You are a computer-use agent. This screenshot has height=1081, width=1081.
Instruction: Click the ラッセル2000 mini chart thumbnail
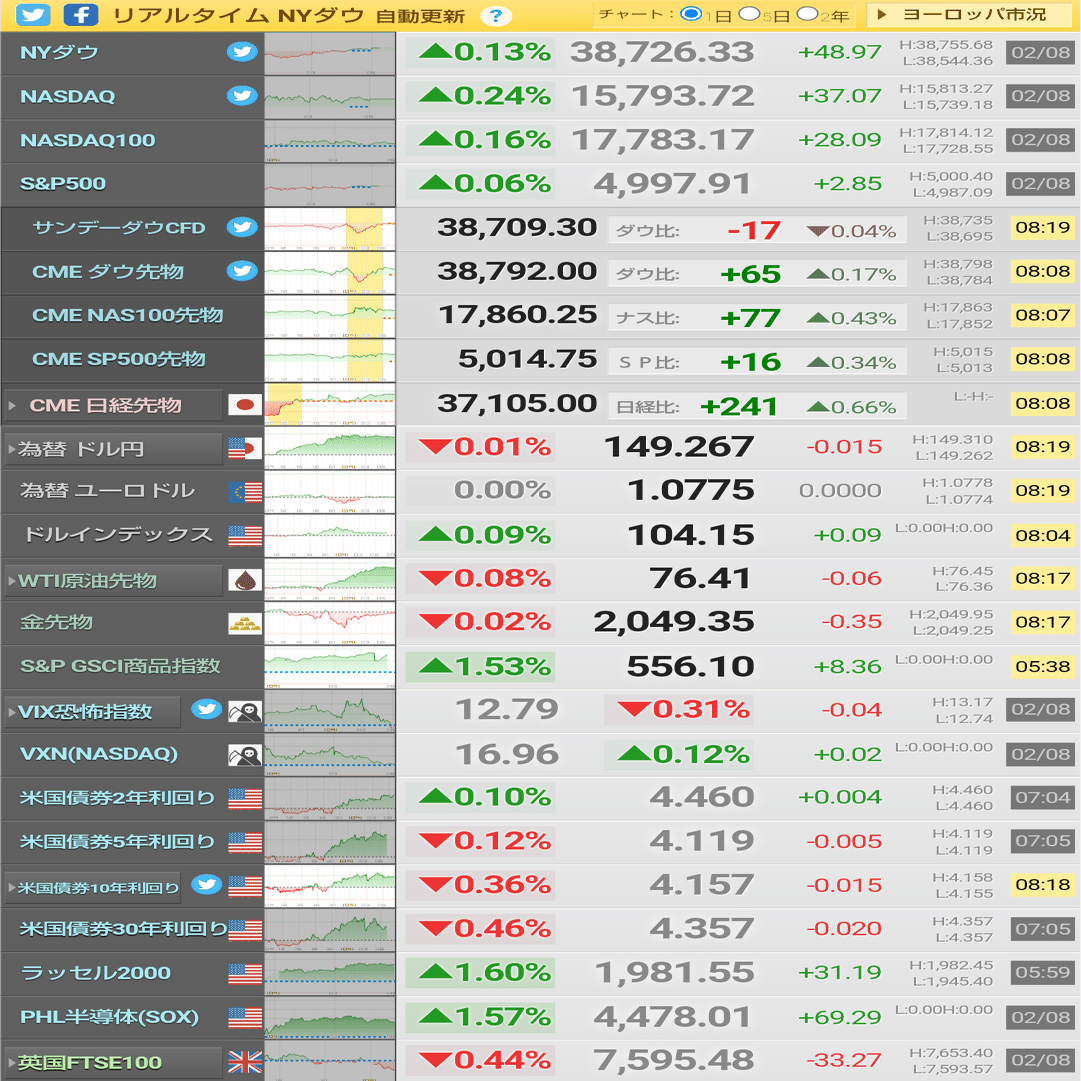coord(330,974)
